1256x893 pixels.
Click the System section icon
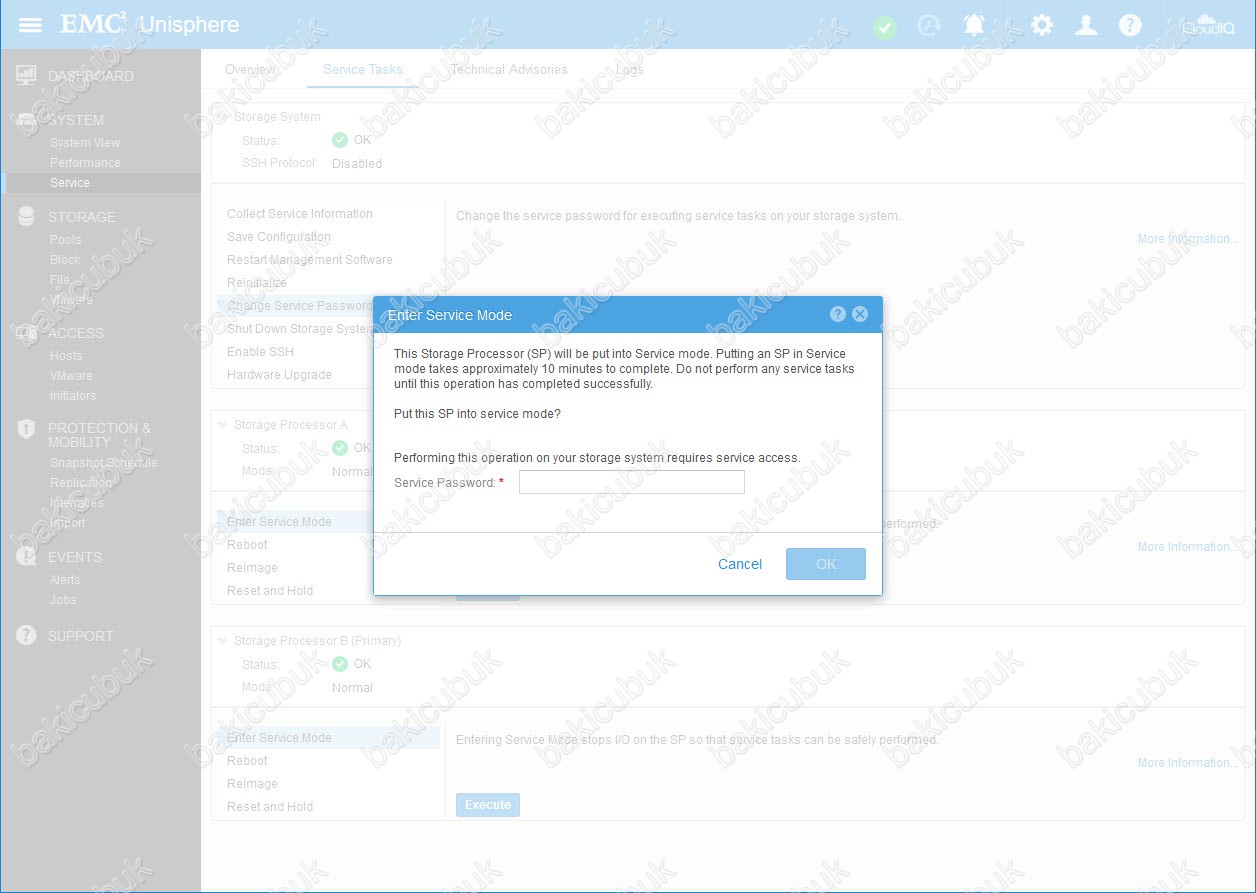(27, 120)
